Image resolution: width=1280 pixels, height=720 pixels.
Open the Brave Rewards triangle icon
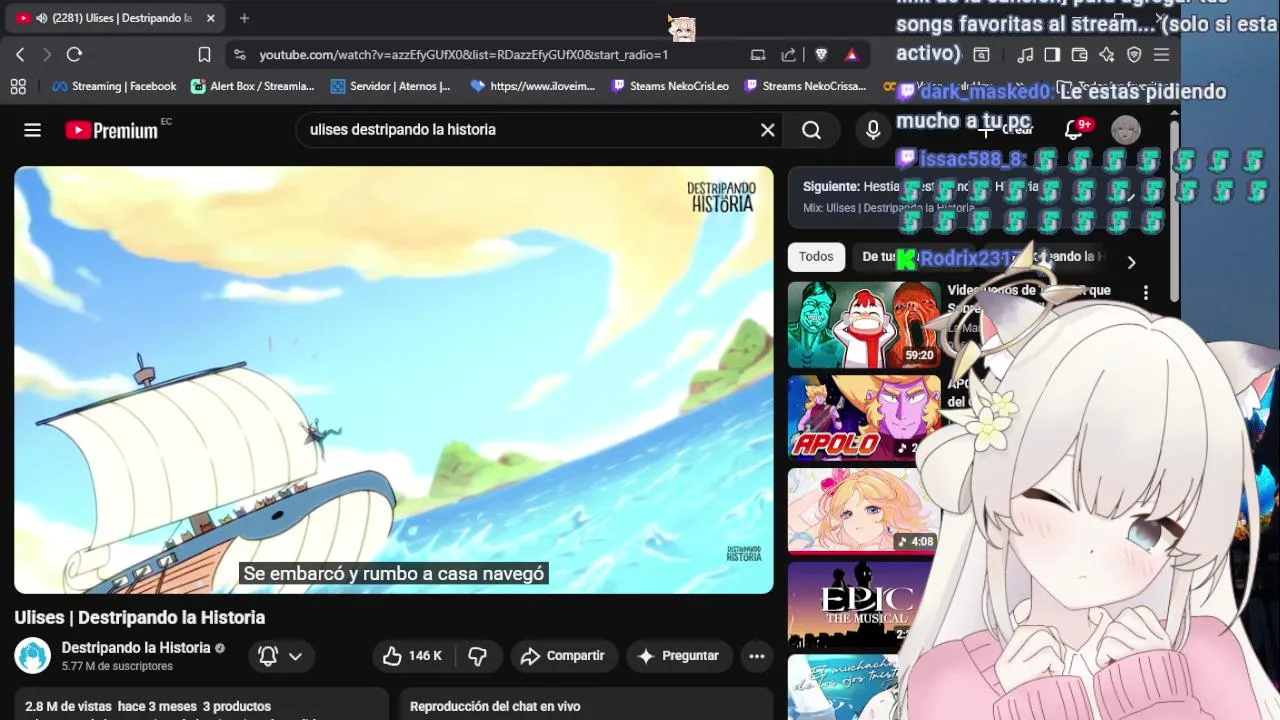click(x=852, y=55)
